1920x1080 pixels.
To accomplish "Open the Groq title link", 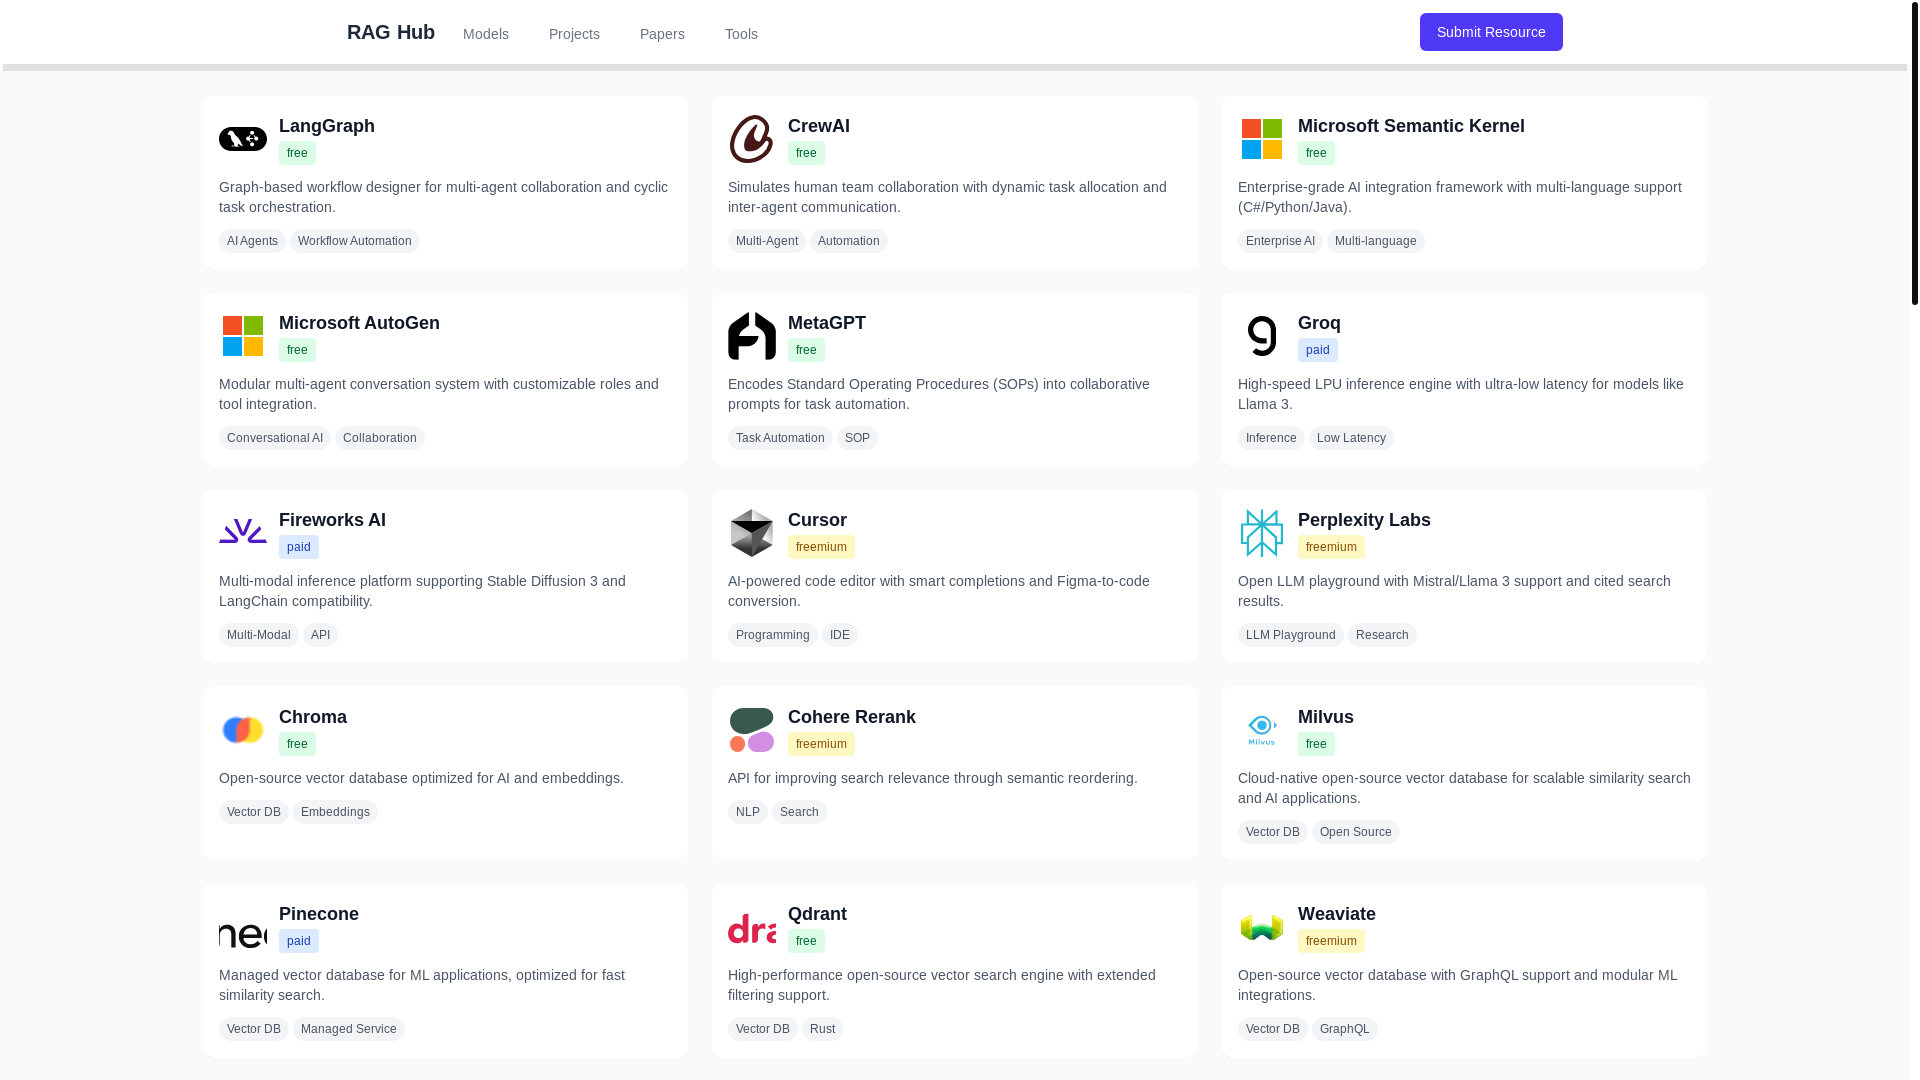I will pyautogui.click(x=1319, y=323).
